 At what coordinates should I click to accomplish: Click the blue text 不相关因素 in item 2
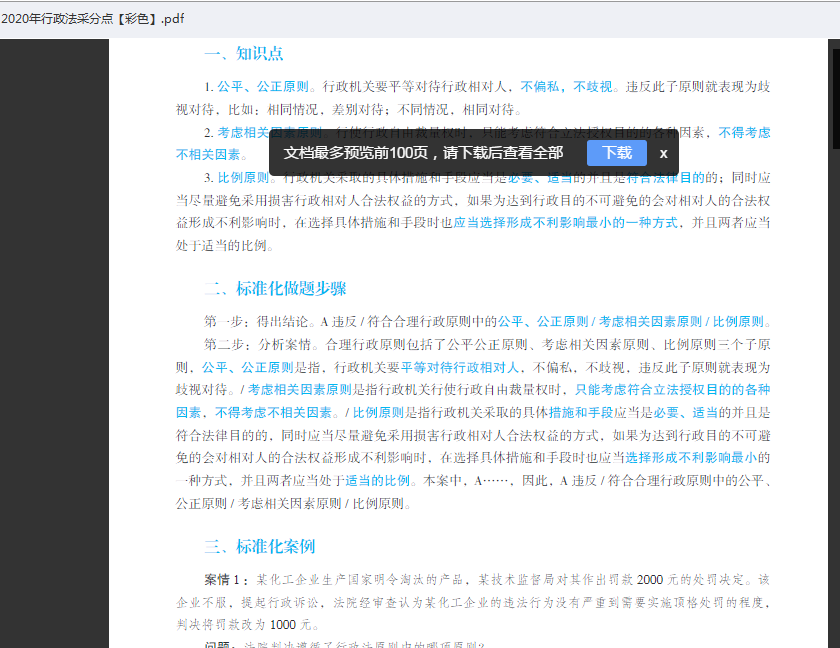click(x=208, y=155)
